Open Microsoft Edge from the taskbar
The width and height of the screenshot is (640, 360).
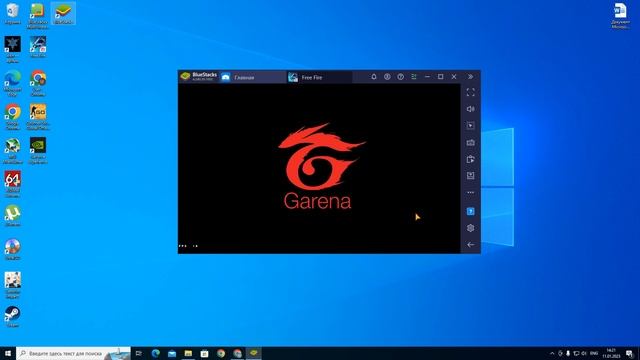pyautogui.click(x=156, y=353)
